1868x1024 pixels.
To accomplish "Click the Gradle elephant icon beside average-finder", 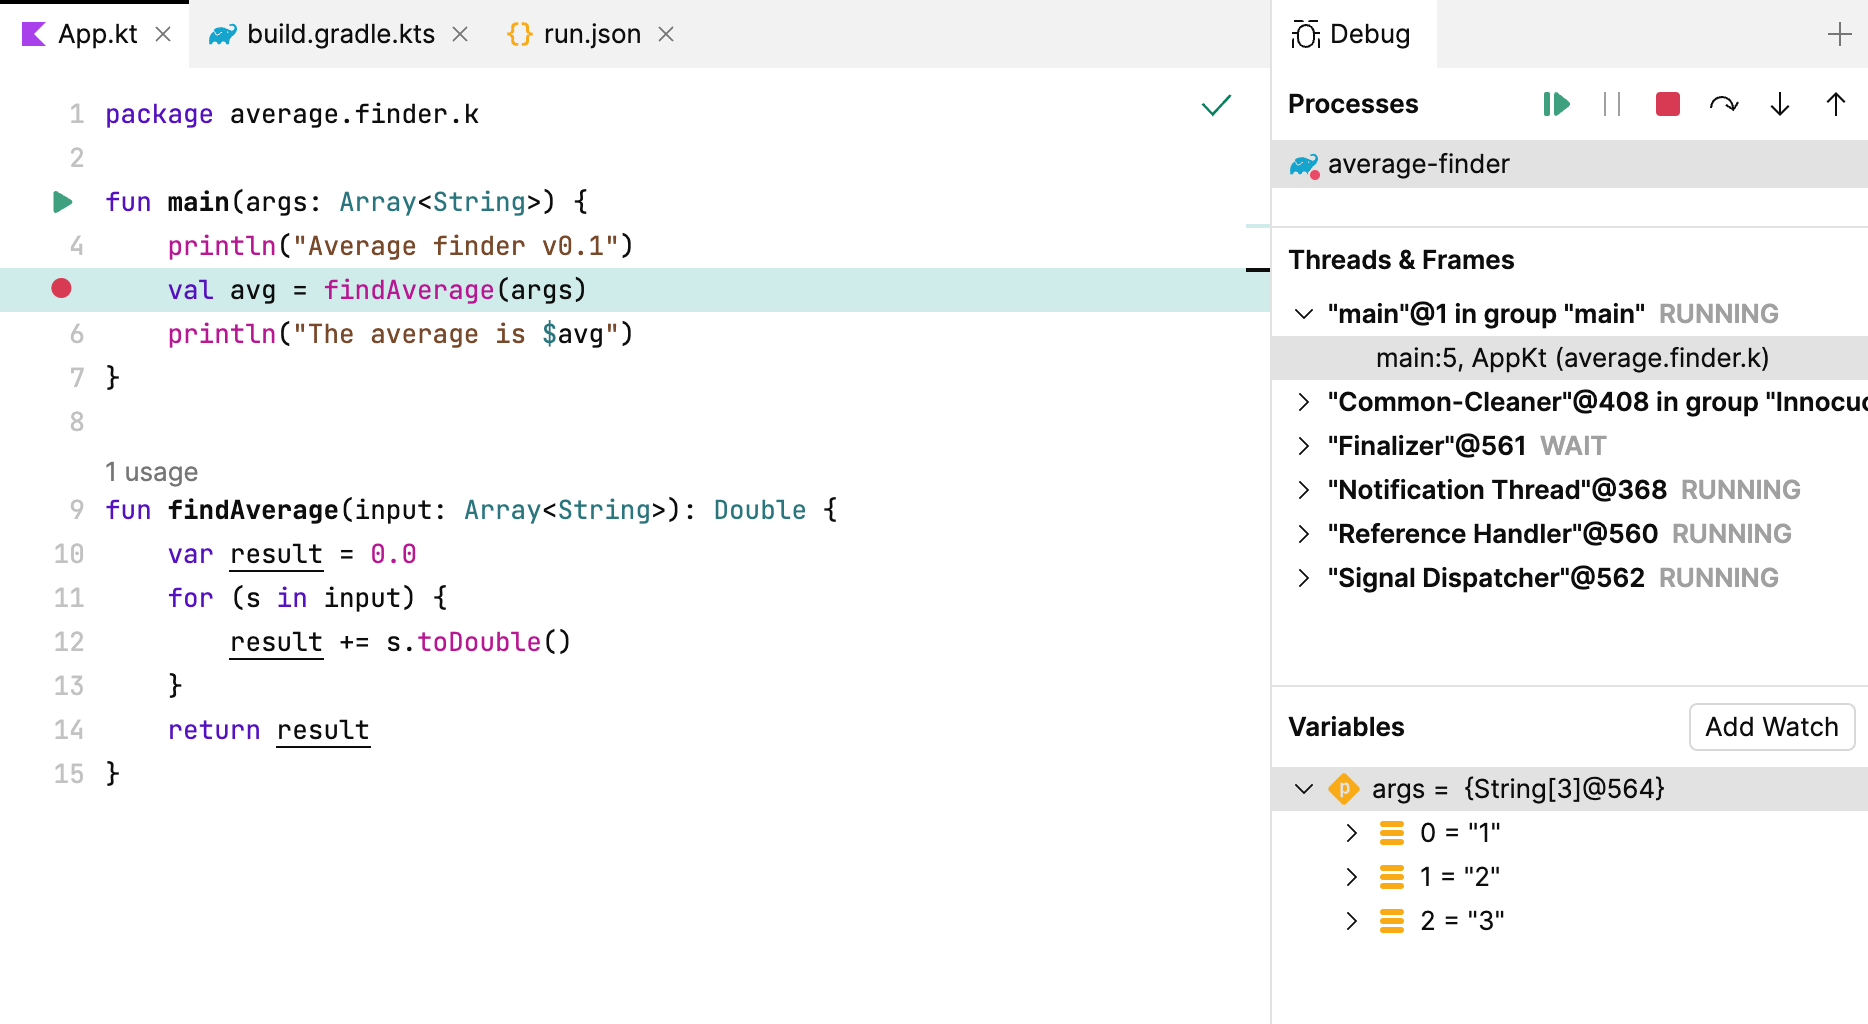I will pos(1302,163).
